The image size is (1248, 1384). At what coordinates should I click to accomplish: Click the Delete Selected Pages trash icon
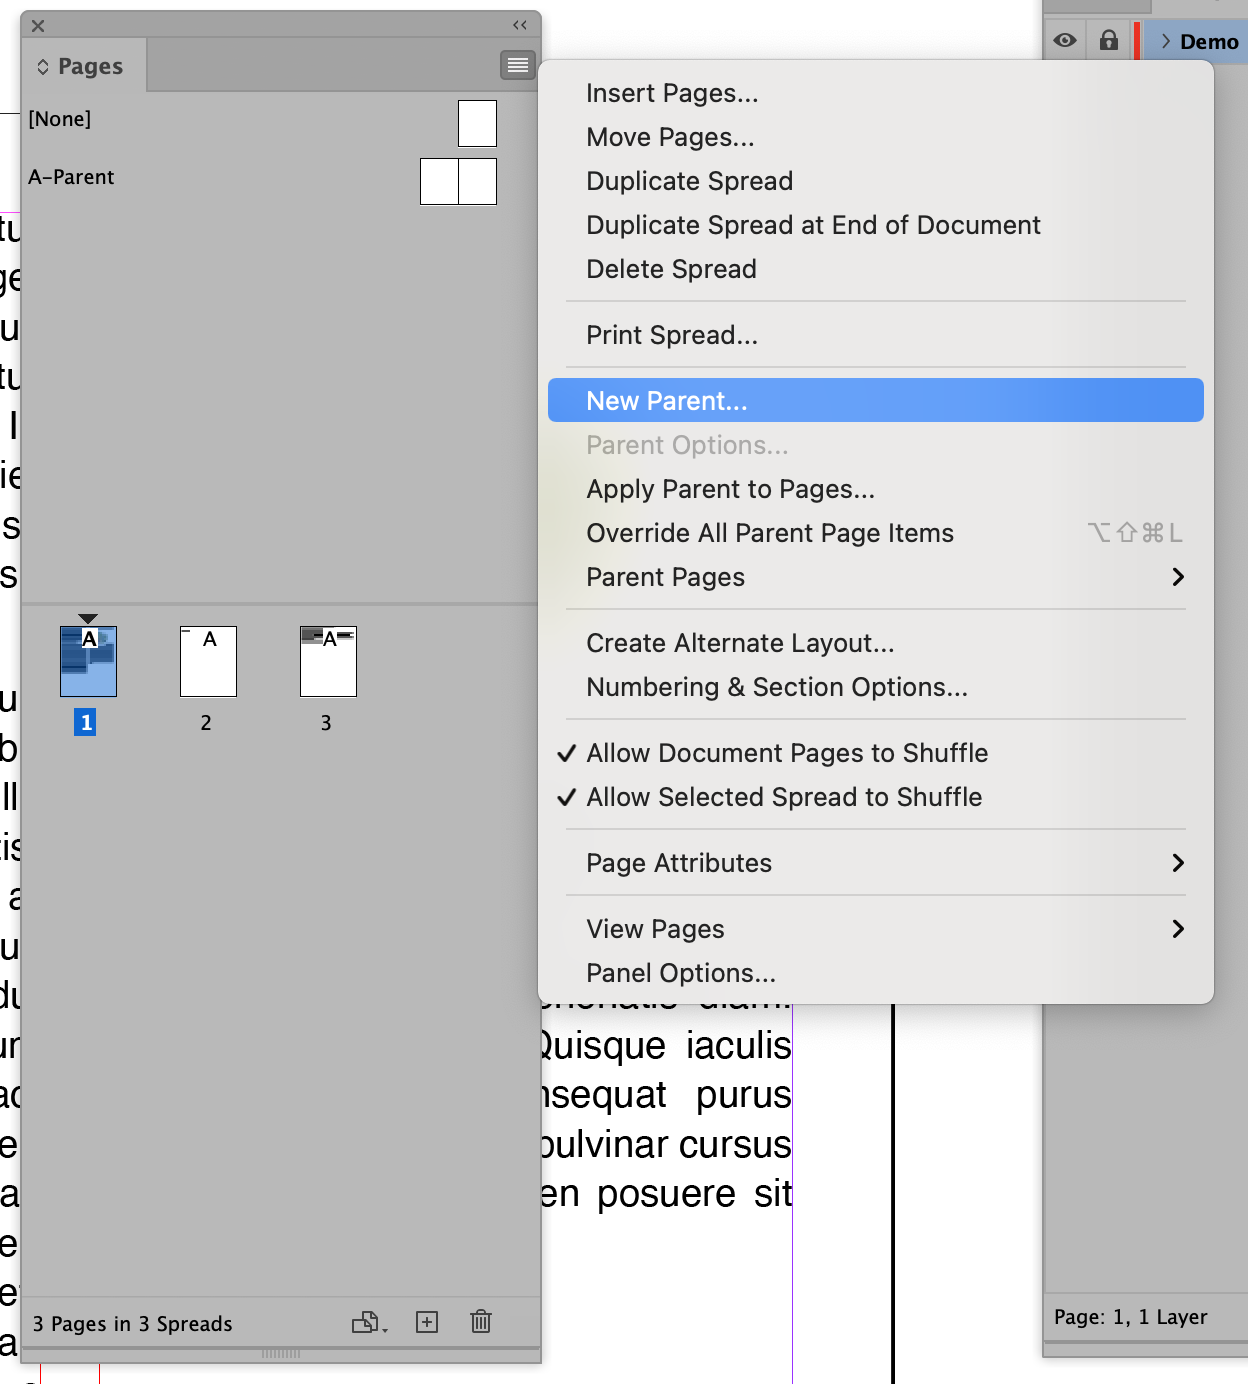click(481, 1322)
